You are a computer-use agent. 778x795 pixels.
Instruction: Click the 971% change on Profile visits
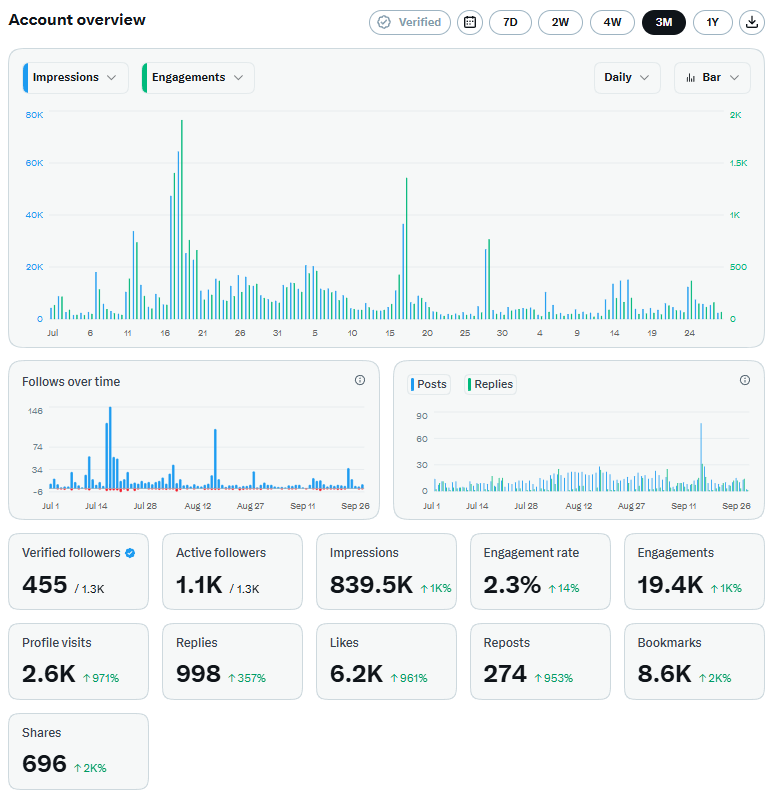101,678
